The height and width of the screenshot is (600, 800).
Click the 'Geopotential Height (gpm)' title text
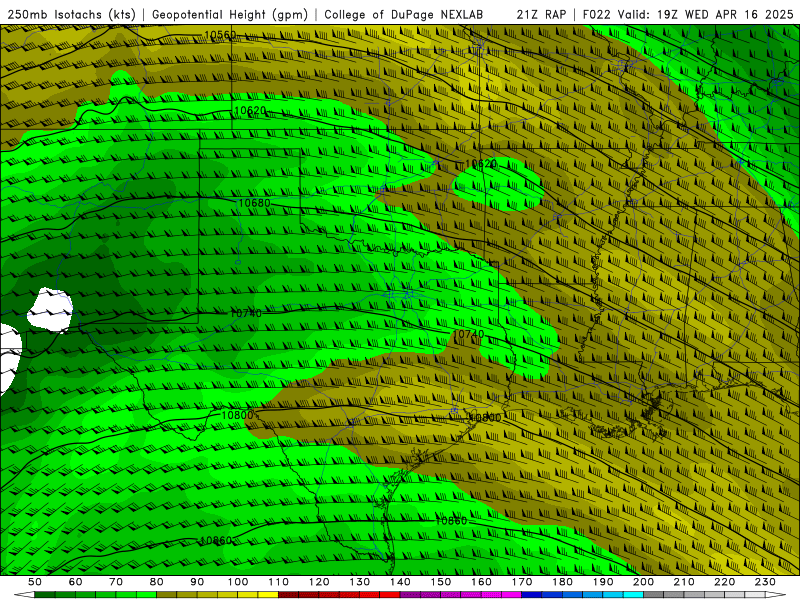[230, 15]
